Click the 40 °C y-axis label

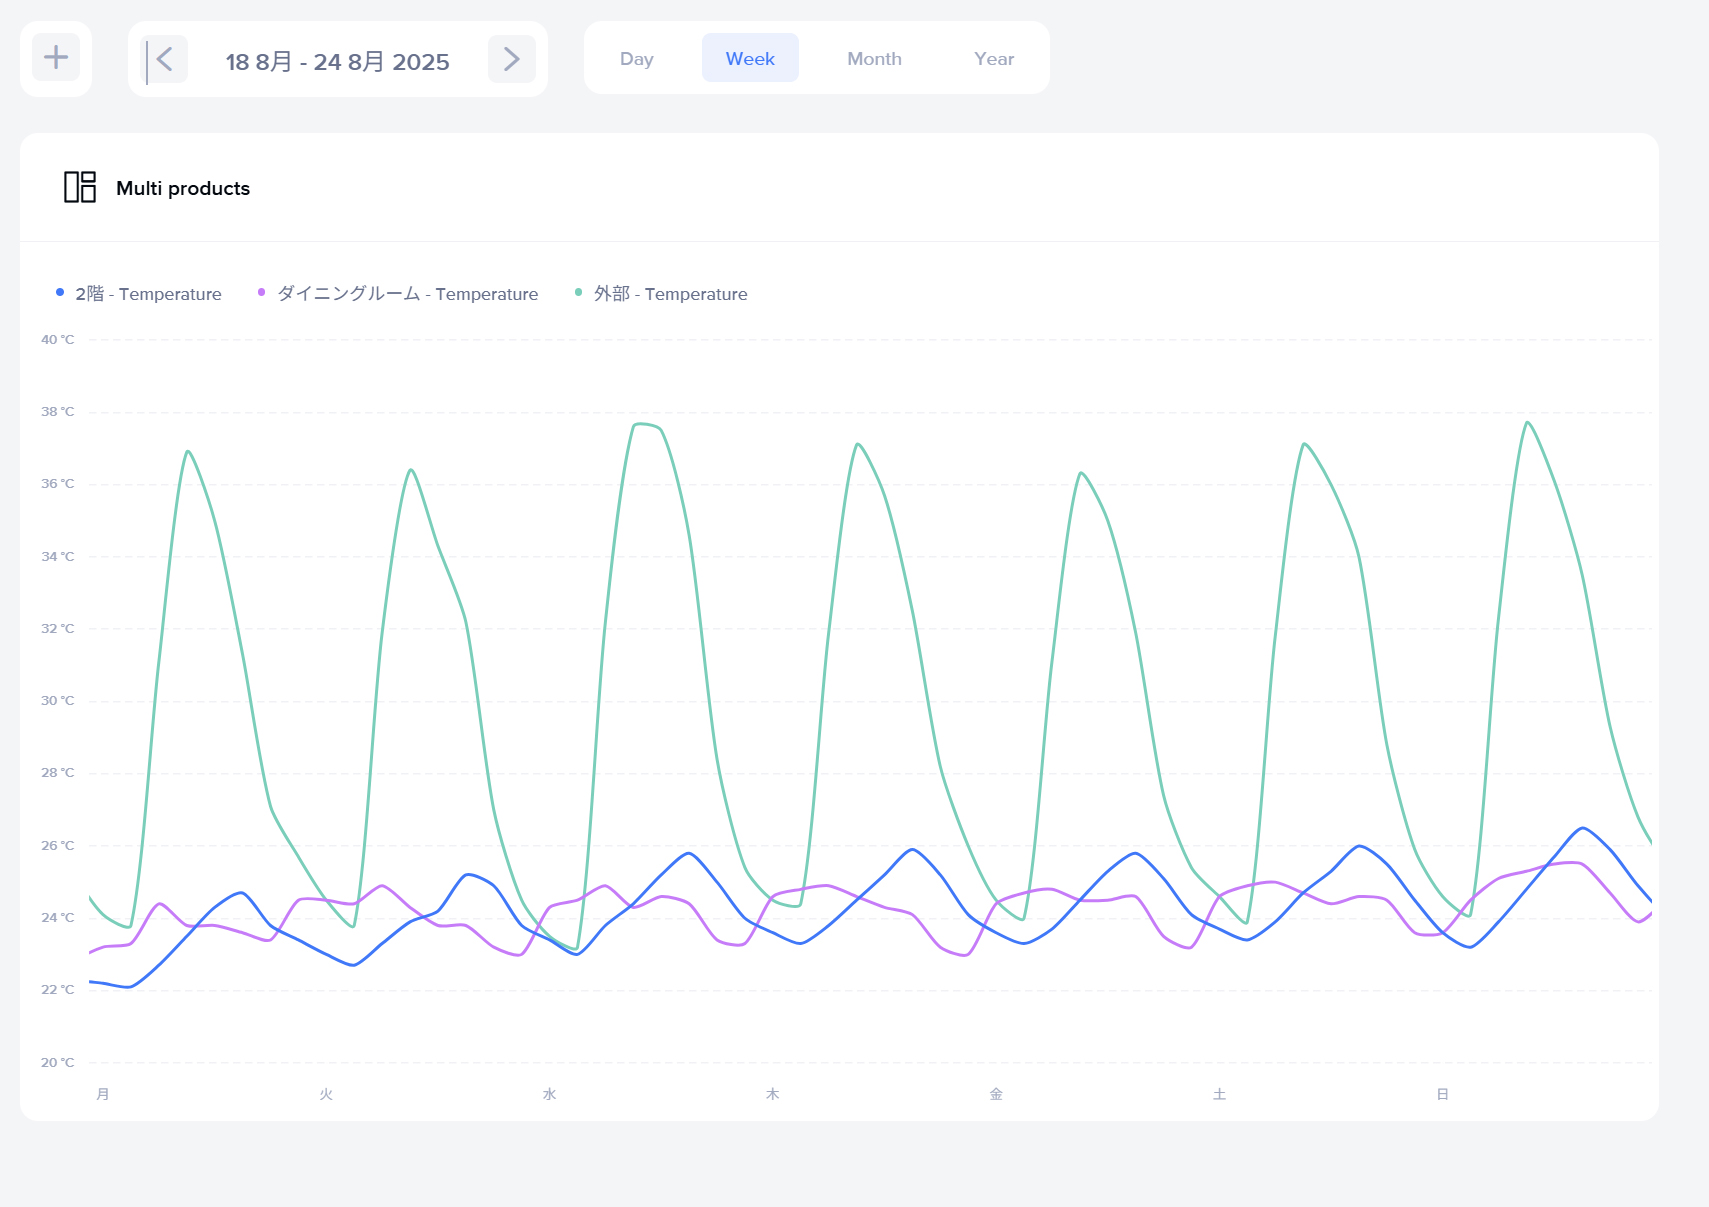57,340
